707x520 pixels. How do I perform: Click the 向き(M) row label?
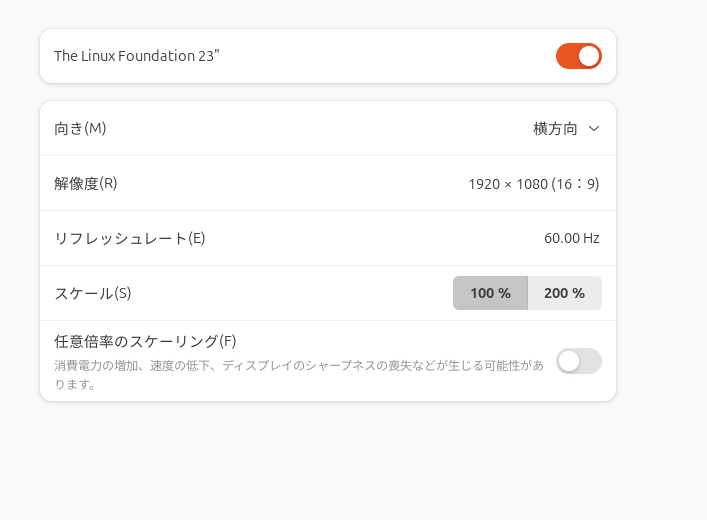80,129
